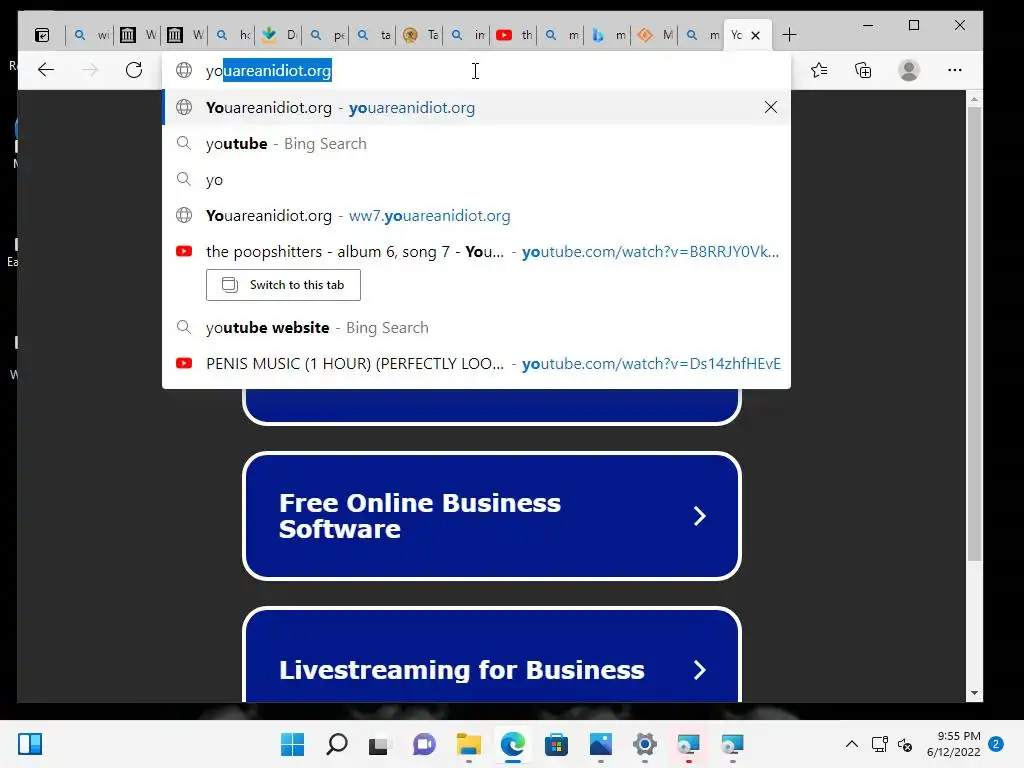Viewport: 1024px width, 768px height.
Task: Open Settings gear from the taskbar
Action: click(x=645, y=744)
